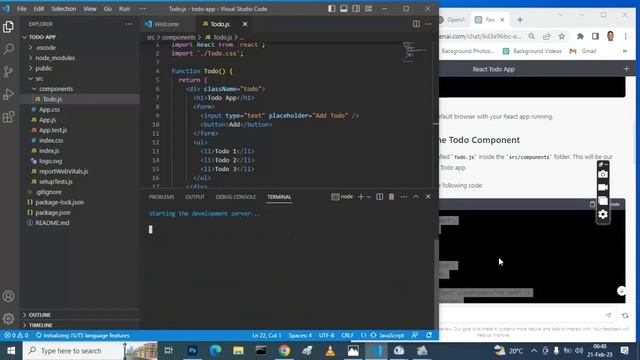Change CRLF end of line sequence
This screenshot has width=640, height=360.
(347, 336)
